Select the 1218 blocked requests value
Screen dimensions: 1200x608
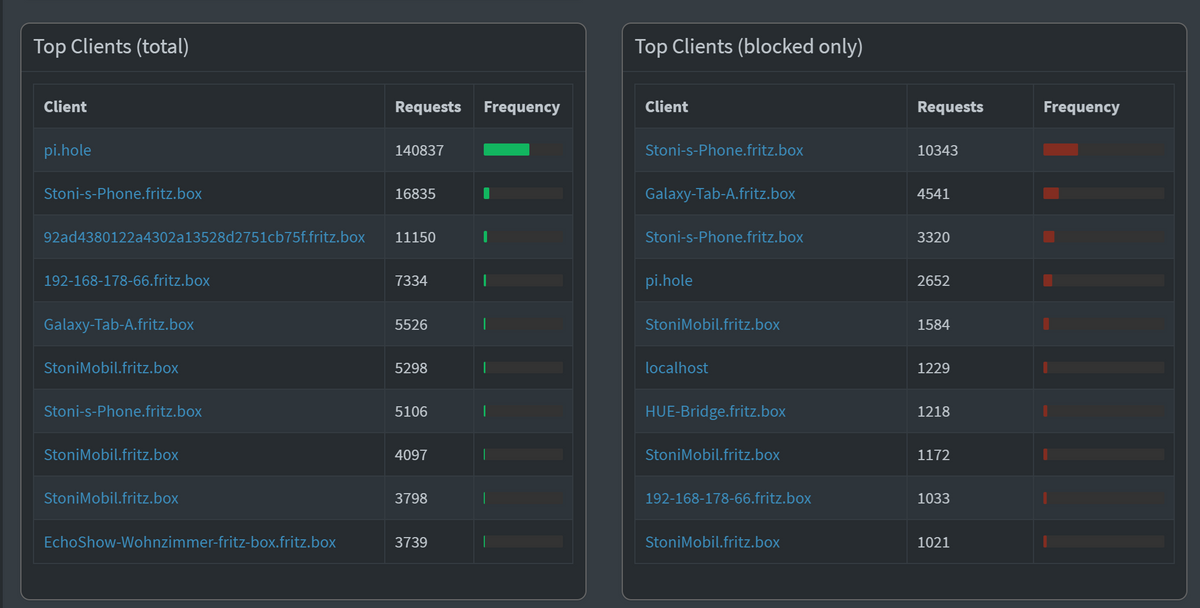(x=933, y=411)
